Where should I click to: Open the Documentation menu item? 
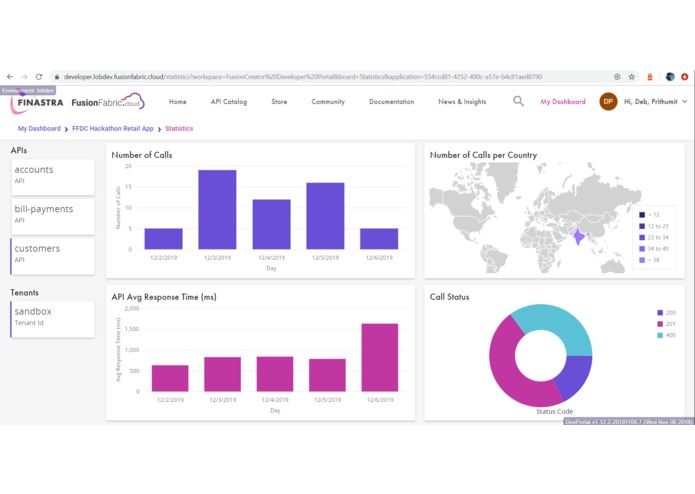391,101
